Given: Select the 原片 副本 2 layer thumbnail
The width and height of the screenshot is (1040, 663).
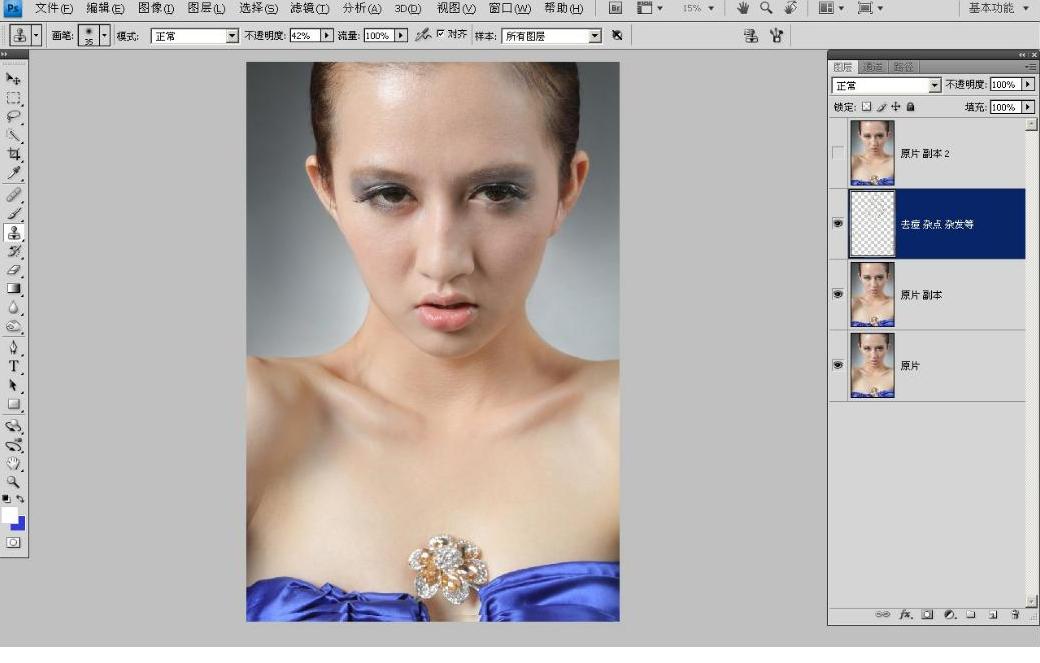Looking at the screenshot, I should click(x=872, y=153).
